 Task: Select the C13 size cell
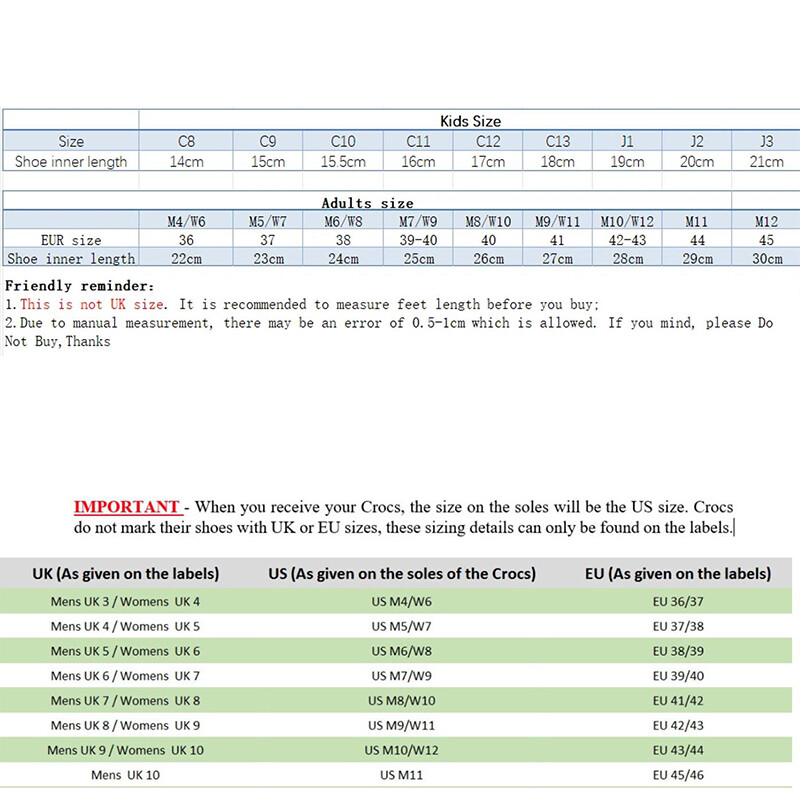[x=558, y=141]
